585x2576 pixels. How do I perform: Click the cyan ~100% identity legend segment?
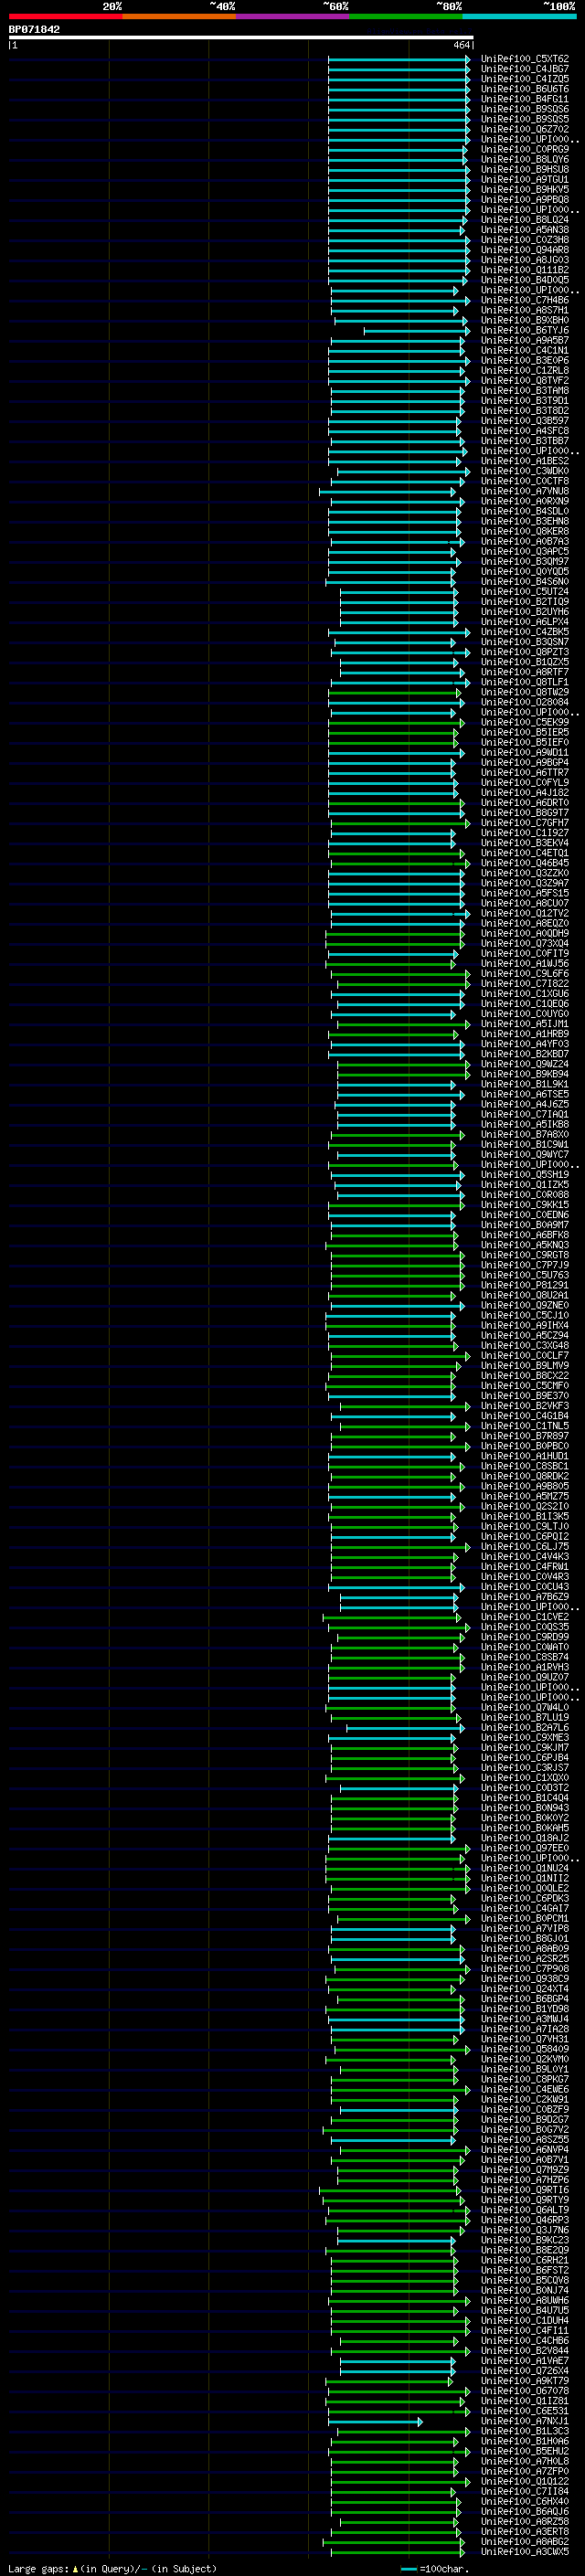[x=519, y=16]
